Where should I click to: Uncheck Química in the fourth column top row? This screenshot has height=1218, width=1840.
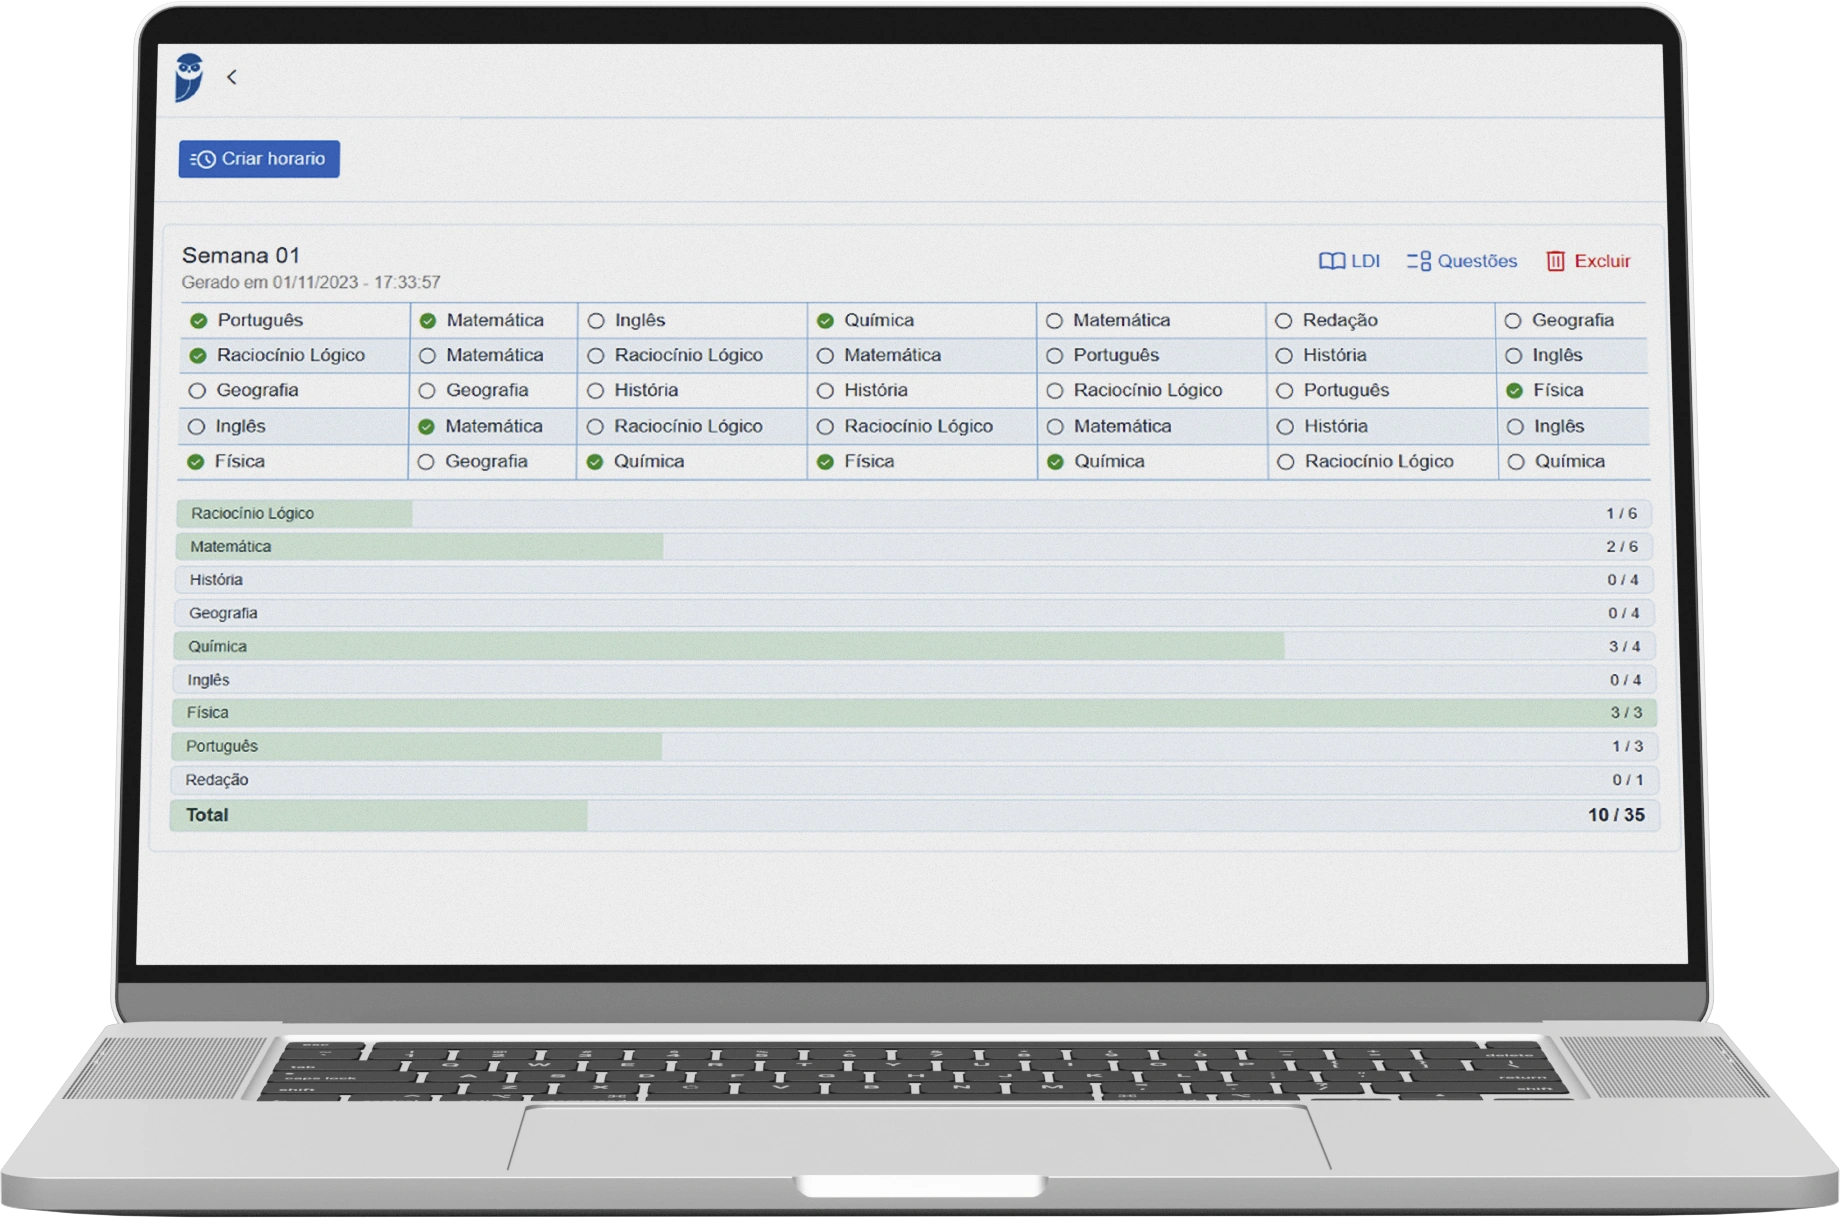[x=825, y=321]
